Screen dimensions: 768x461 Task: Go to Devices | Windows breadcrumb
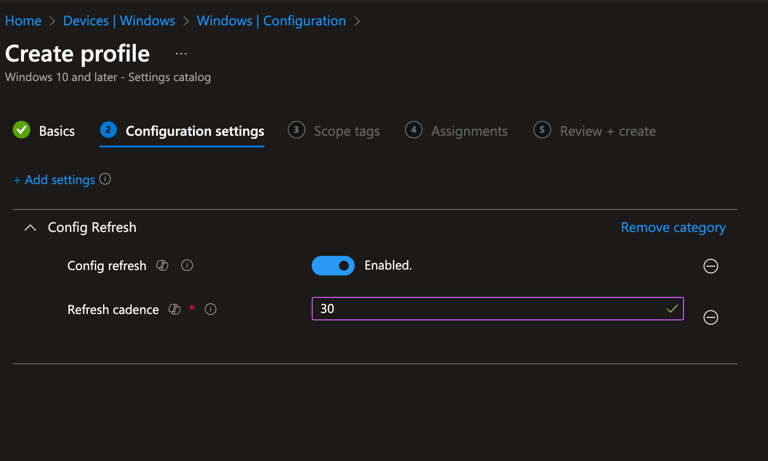[119, 21]
